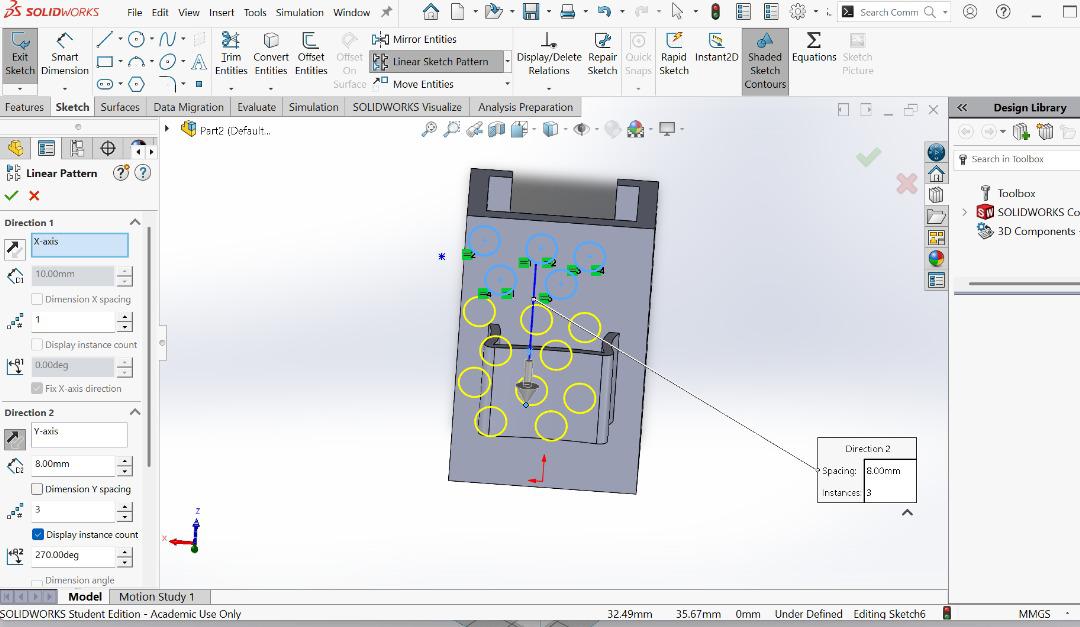
Task: Click the MMGS unit system in status bar
Action: pos(1035,614)
